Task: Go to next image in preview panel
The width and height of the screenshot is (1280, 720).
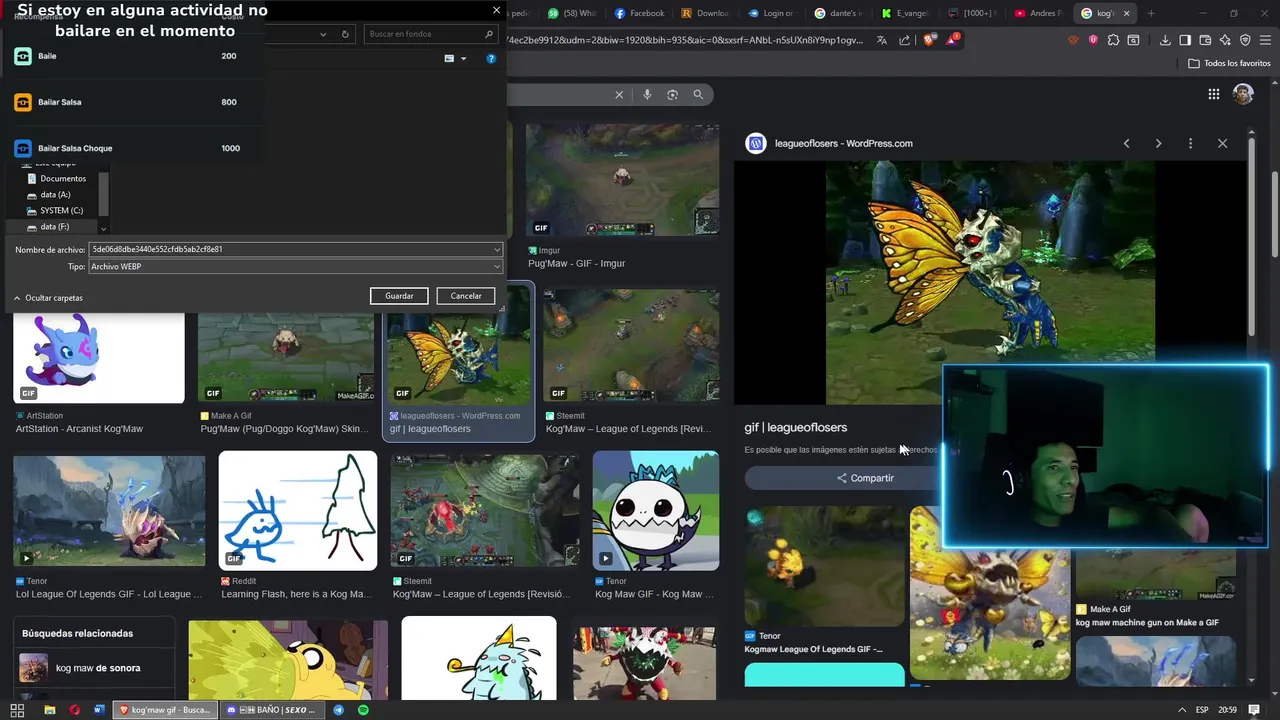Action: click(1158, 143)
